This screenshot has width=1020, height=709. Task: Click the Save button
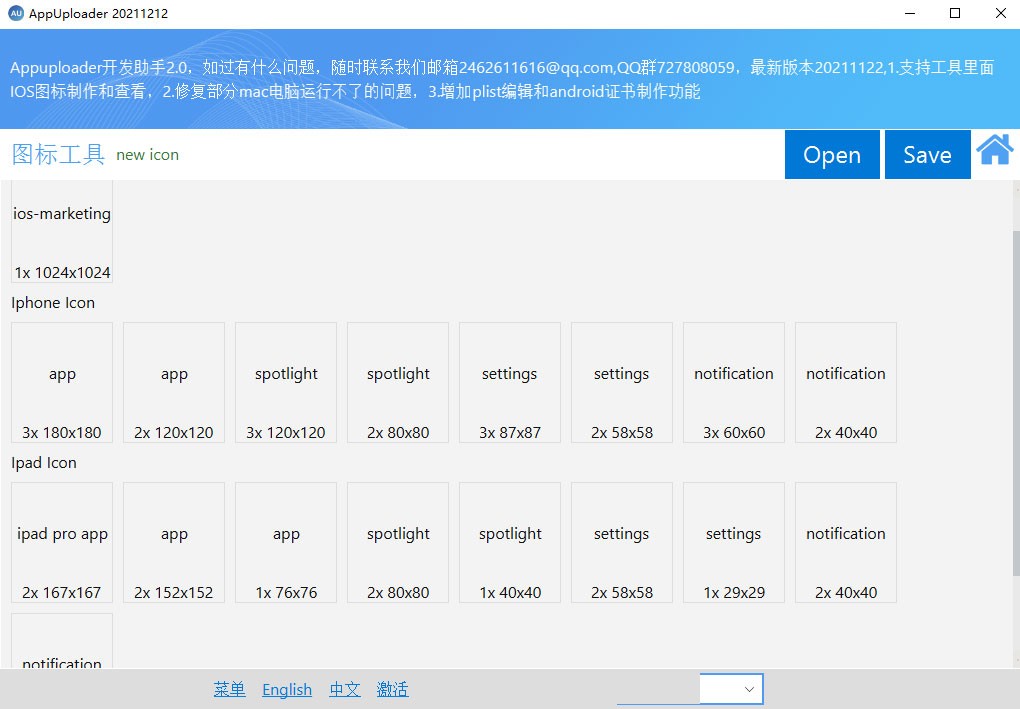click(x=927, y=155)
